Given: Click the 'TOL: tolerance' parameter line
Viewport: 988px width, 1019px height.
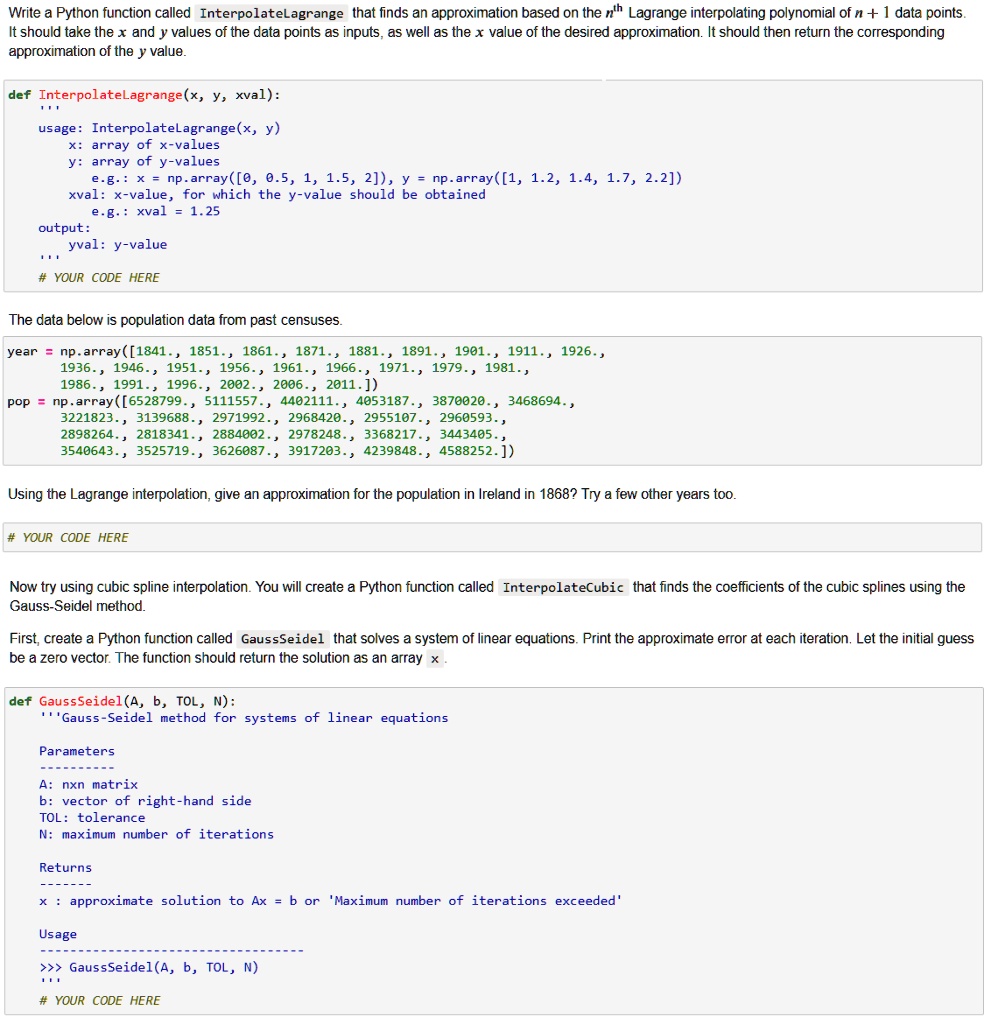Looking at the screenshot, I should pos(92,818).
